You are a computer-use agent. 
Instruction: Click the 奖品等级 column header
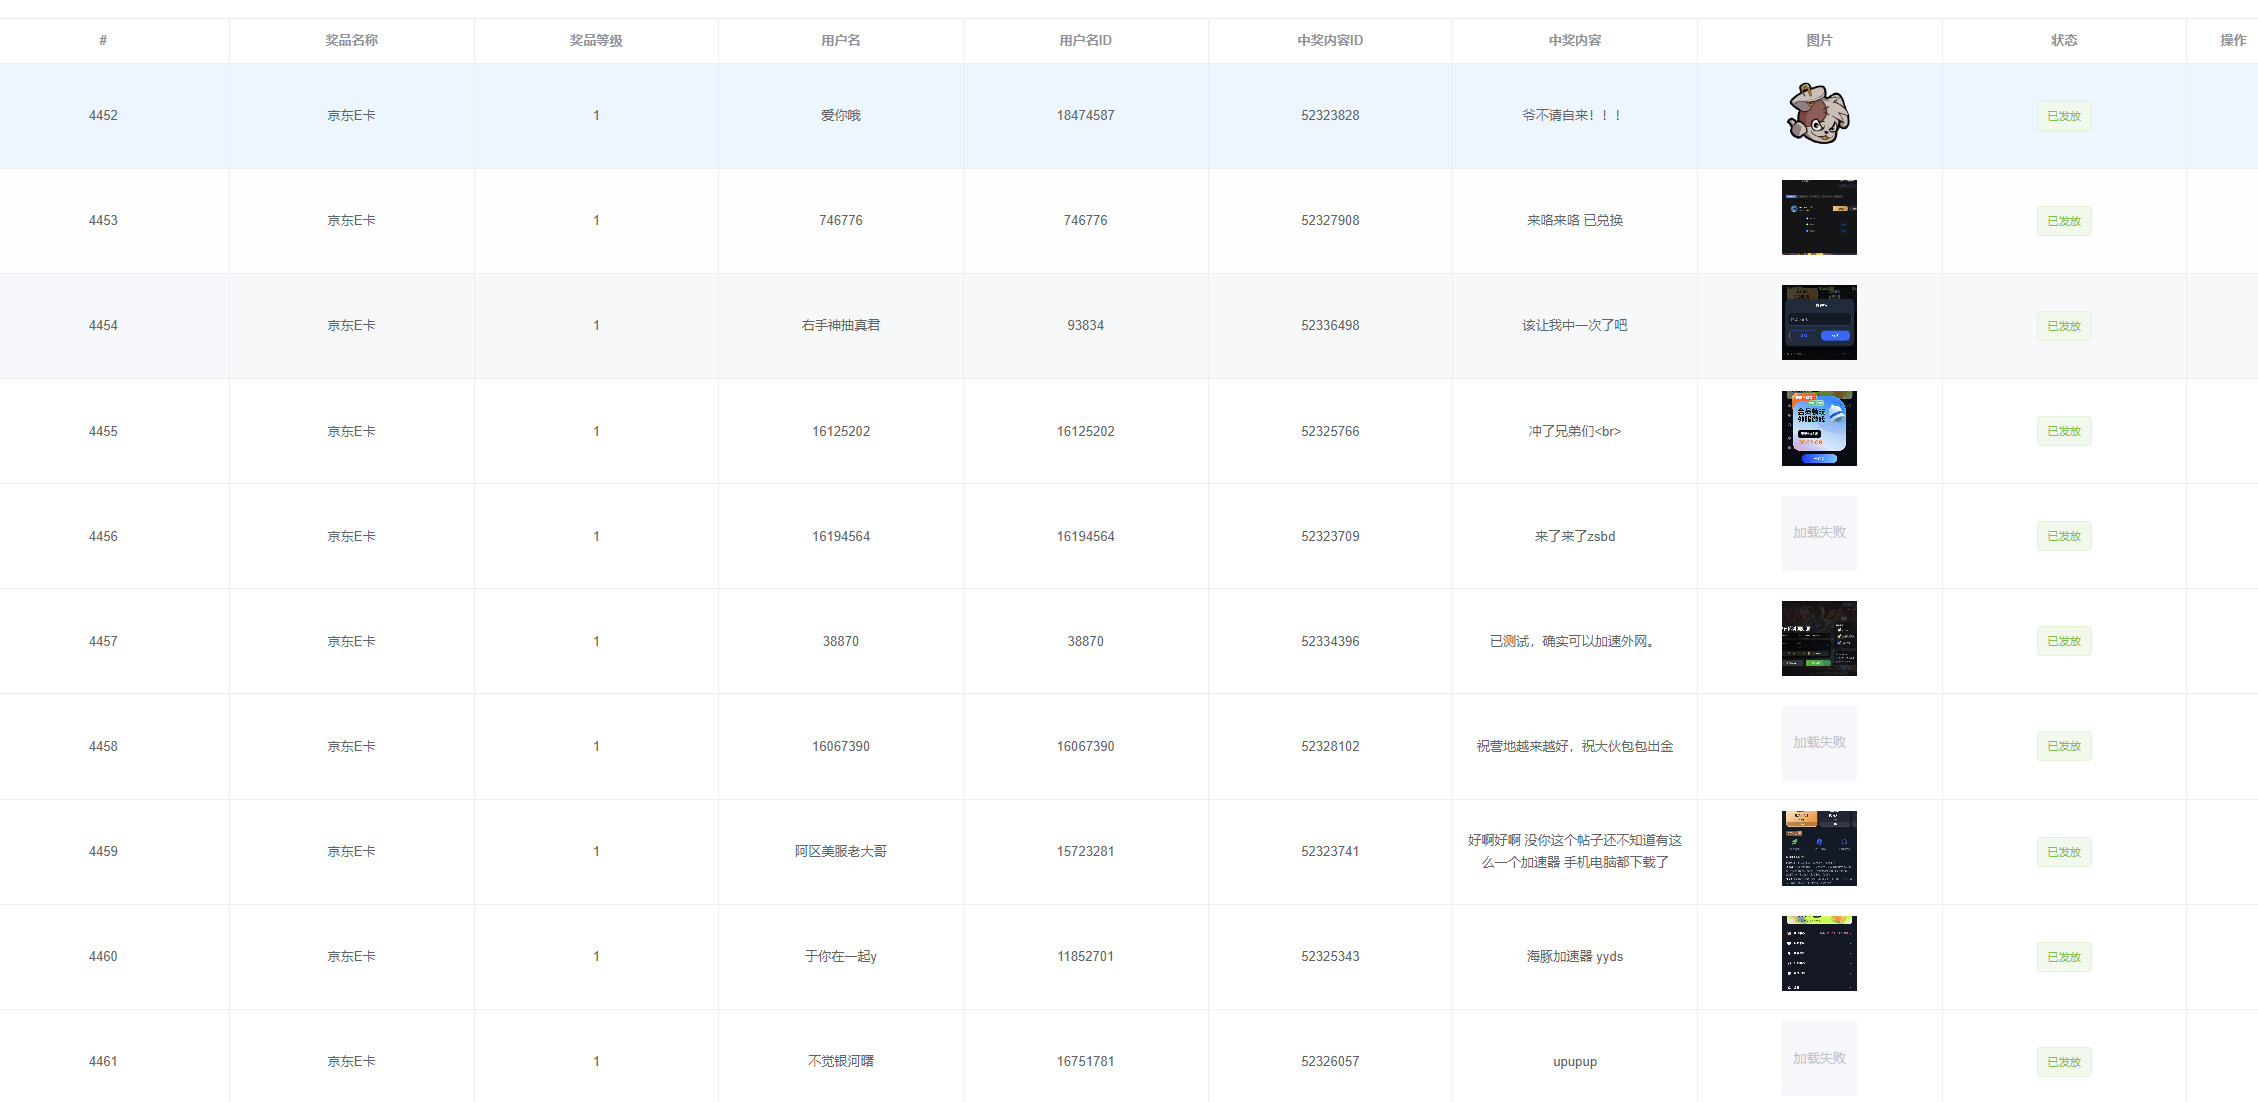pos(596,40)
